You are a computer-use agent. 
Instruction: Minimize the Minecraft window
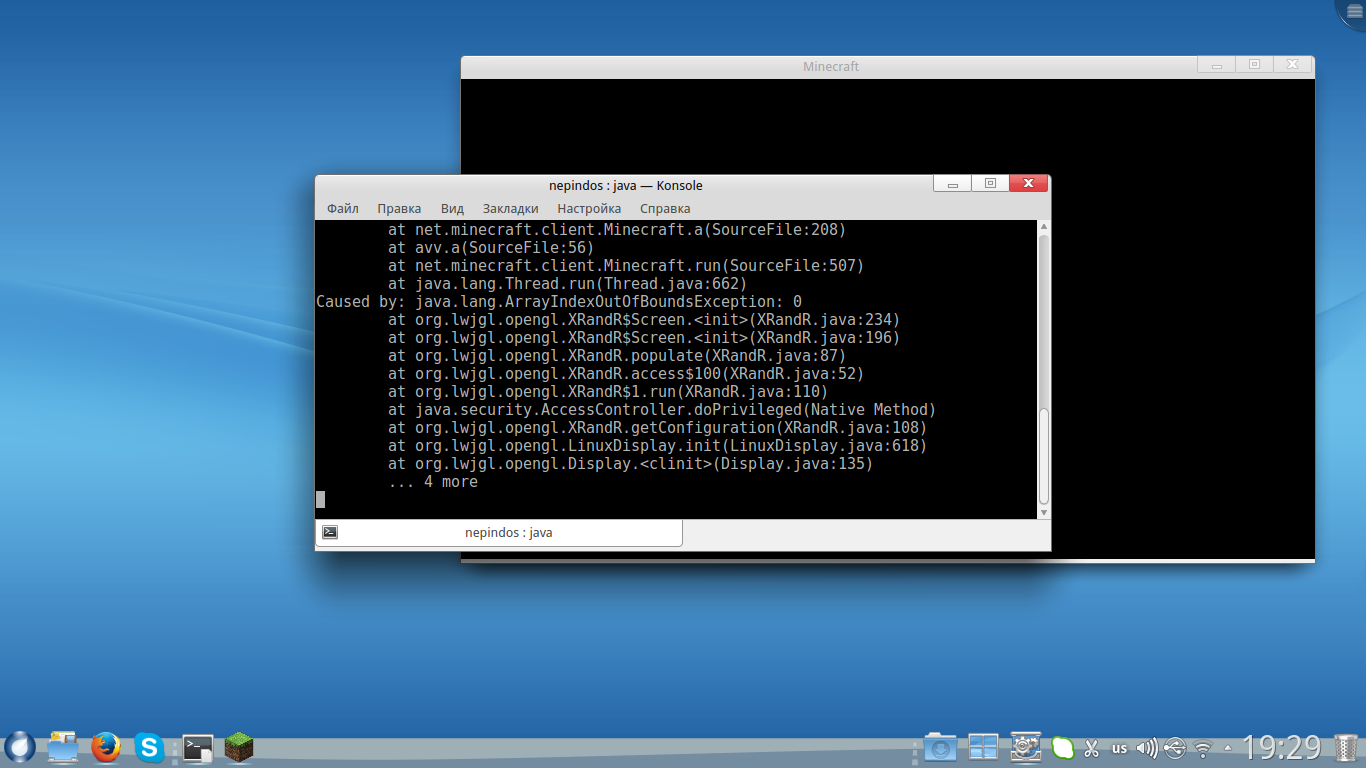click(1216, 64)
